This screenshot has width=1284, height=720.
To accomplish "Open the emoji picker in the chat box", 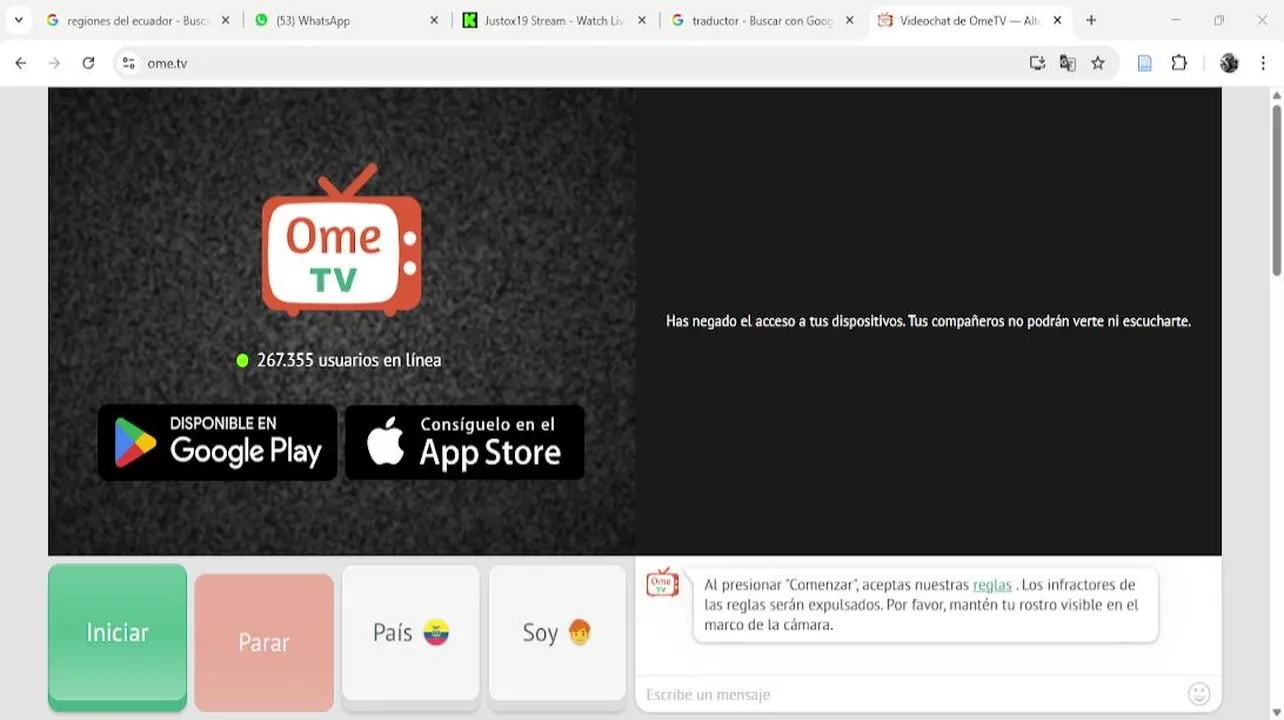I will [x=1199, y=694].
